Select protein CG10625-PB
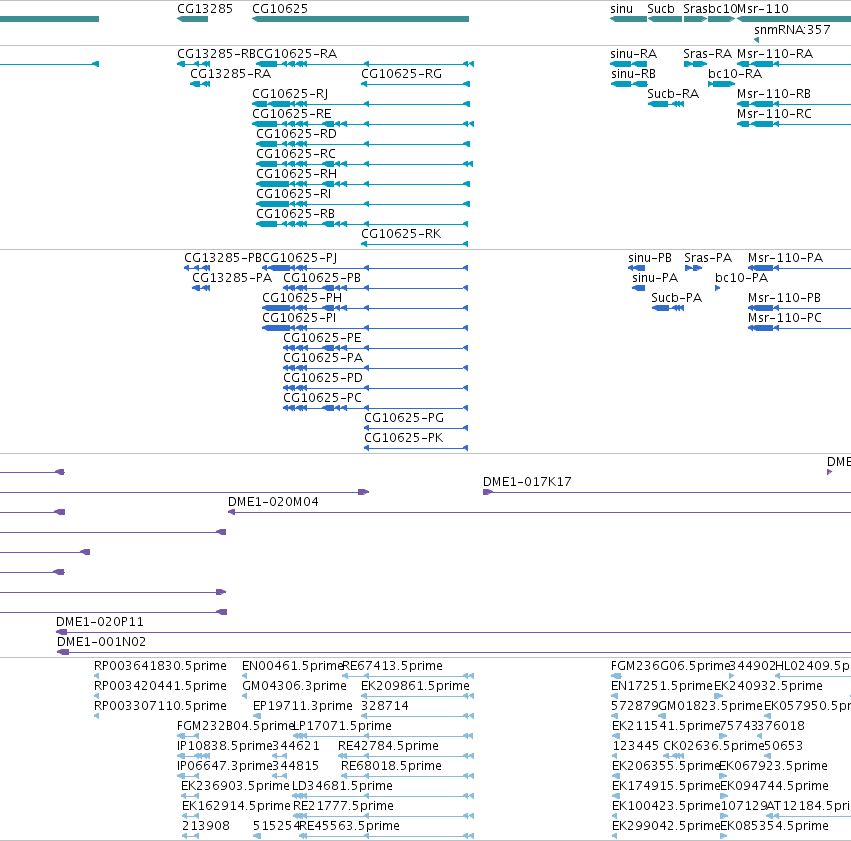851x841 pixels. pyautogui.click(x=322, y=278)
